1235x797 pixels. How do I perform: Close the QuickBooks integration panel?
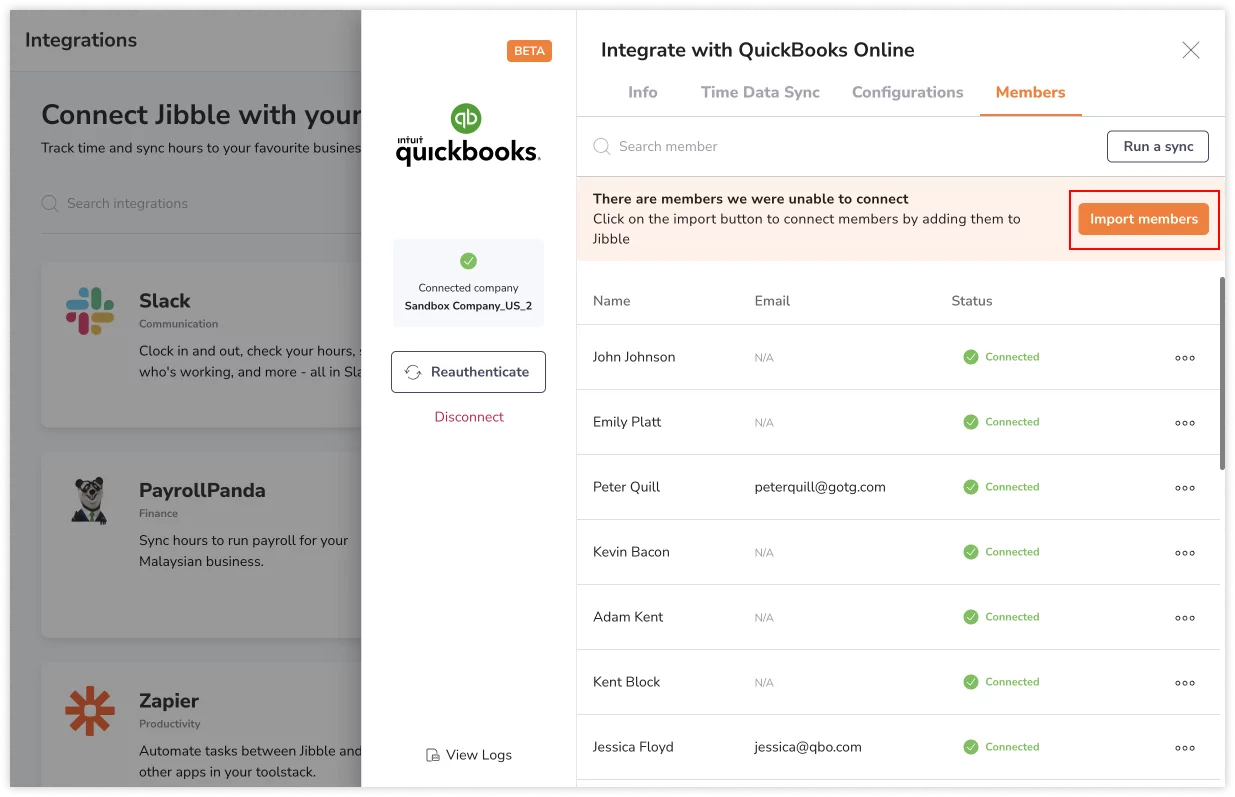pos(1190,50)
